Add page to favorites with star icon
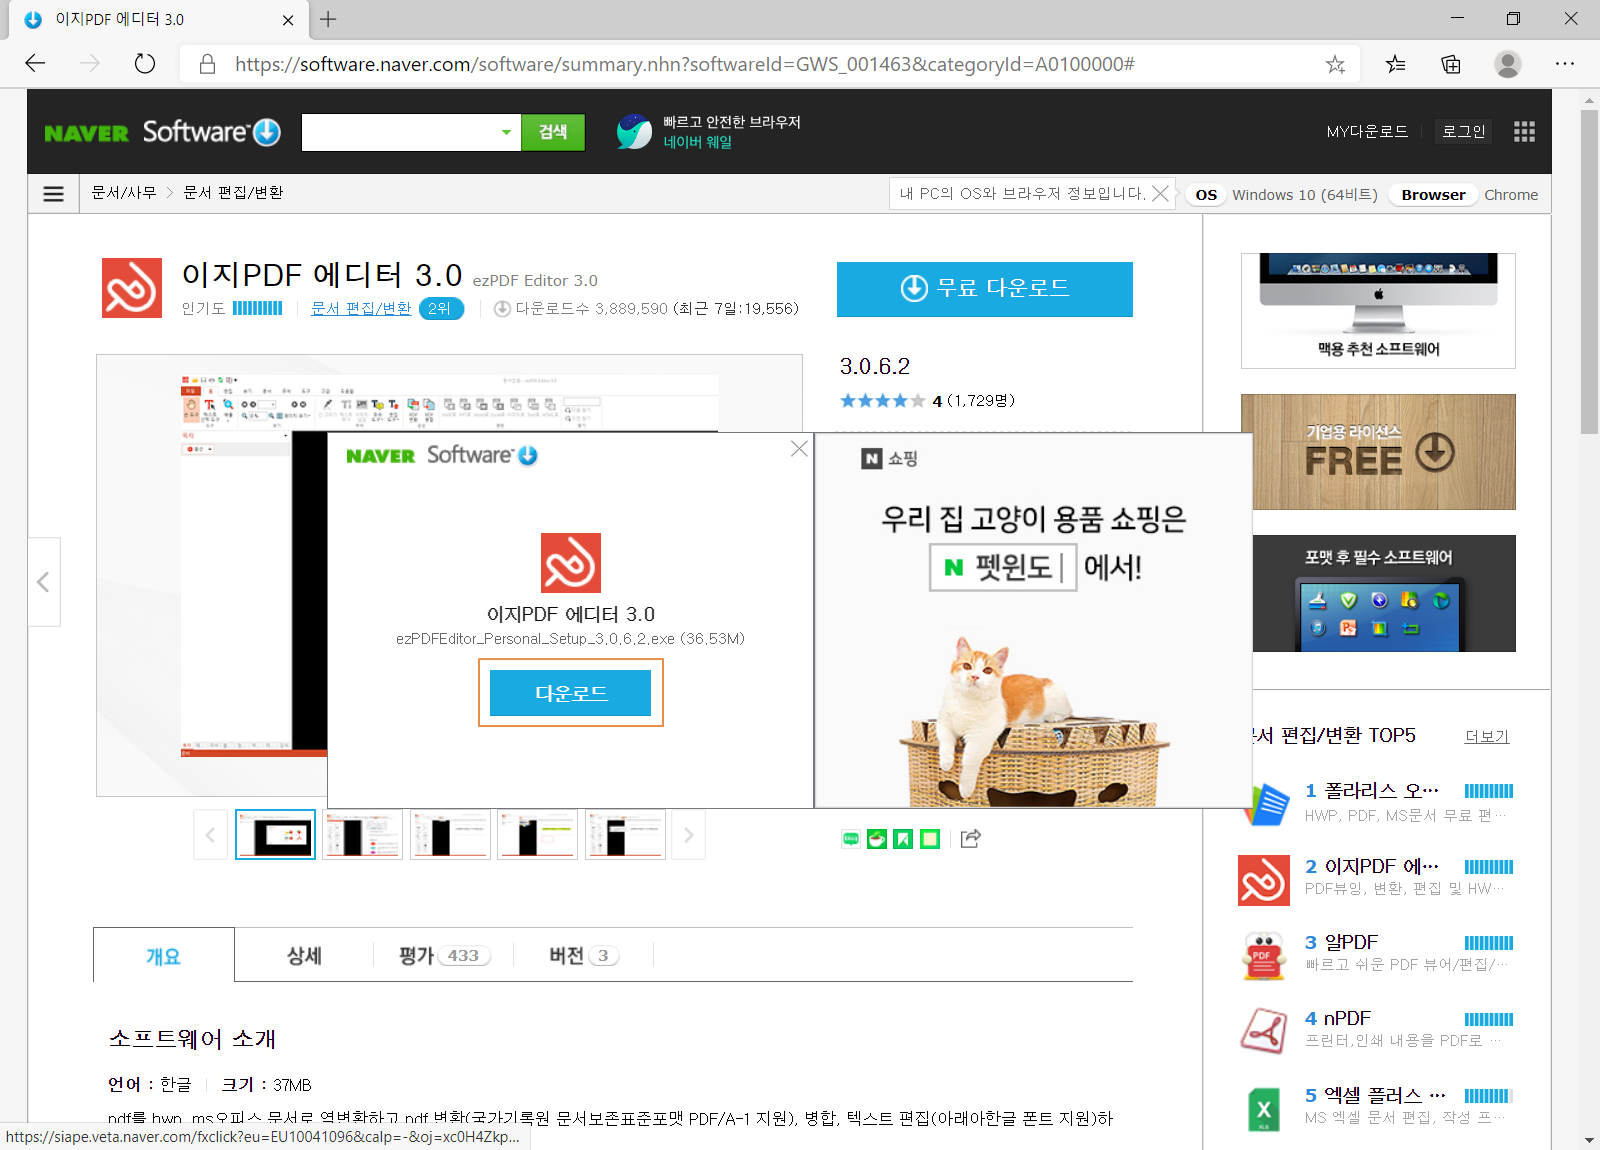This screenshot has width=1600, height=1150. click(x=1335, y=64)
